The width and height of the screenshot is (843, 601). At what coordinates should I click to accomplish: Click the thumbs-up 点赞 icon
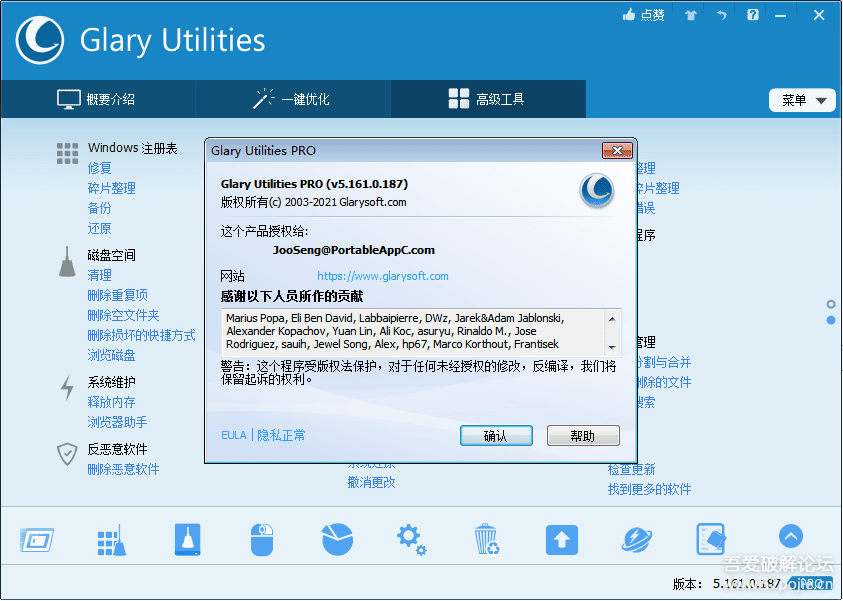pyautogui.click(x=628, y=15)
